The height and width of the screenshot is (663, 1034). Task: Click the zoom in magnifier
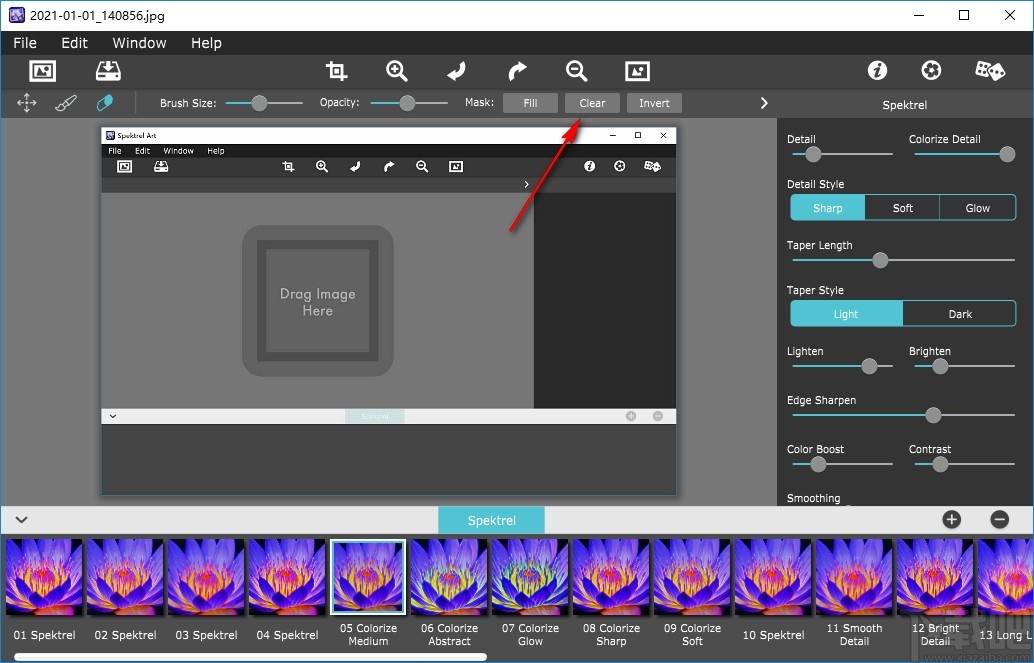pos(397,71)
